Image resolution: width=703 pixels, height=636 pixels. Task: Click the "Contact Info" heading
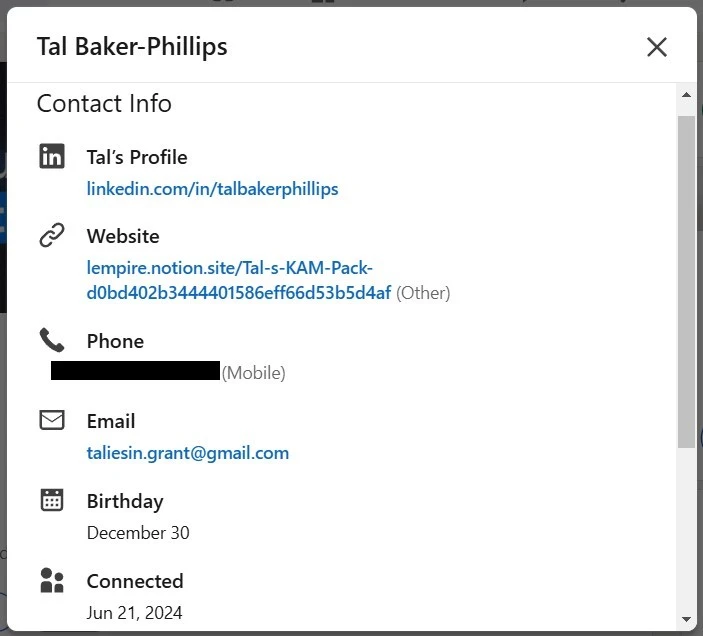(104, 104)
